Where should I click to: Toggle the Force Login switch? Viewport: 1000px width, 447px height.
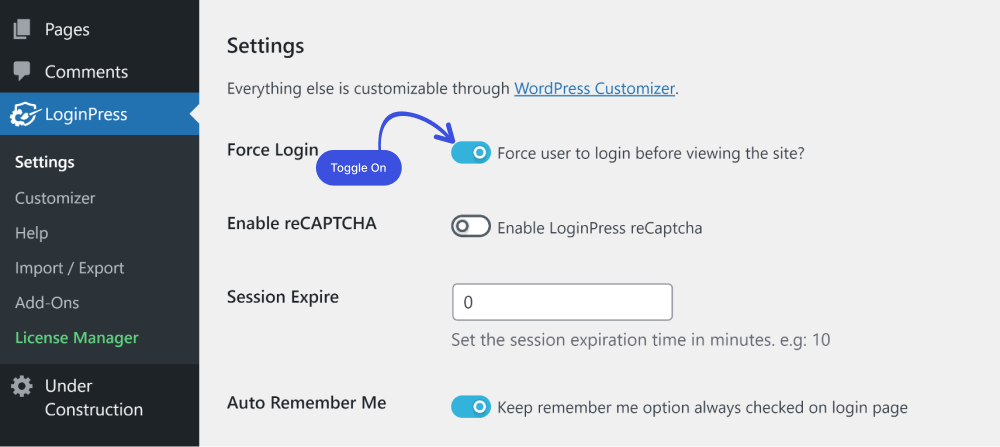[x=471, y=152]
